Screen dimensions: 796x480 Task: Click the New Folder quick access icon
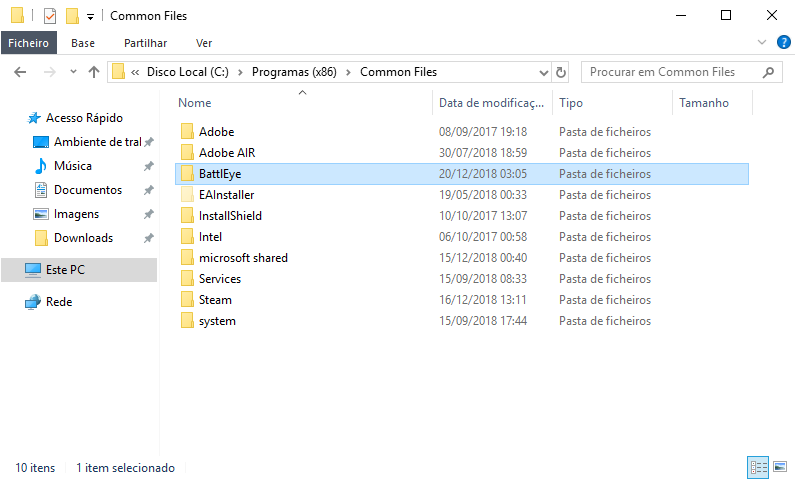click(x=71, y=16)
